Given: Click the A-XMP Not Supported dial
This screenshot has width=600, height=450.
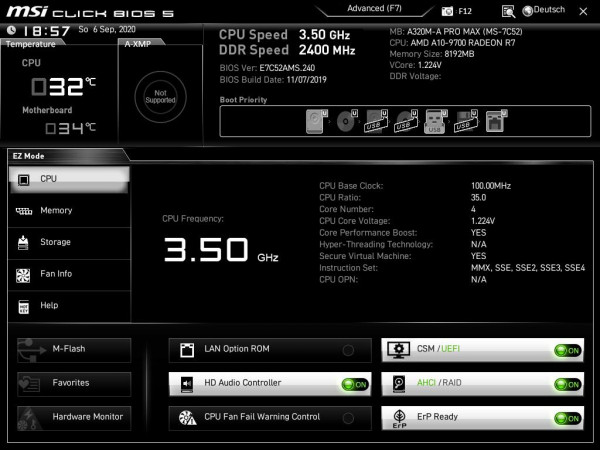Looking at the screenshot, I should coord(160,96).
